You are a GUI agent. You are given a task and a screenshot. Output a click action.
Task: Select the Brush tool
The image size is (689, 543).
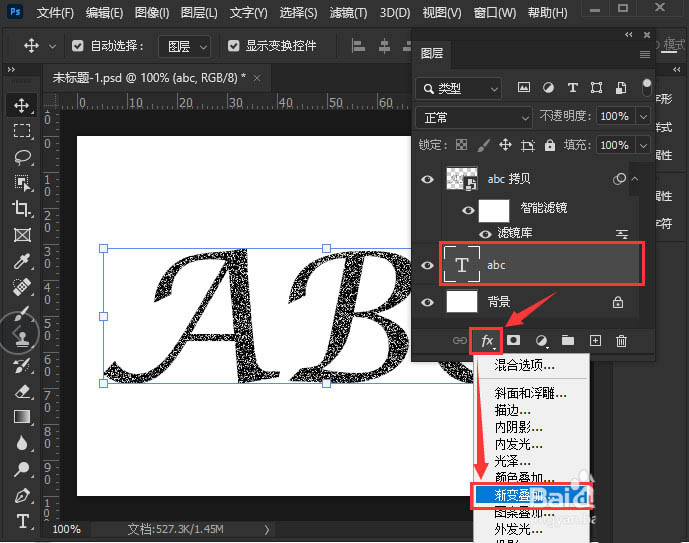pyautogui.click(x=22, y=313)
